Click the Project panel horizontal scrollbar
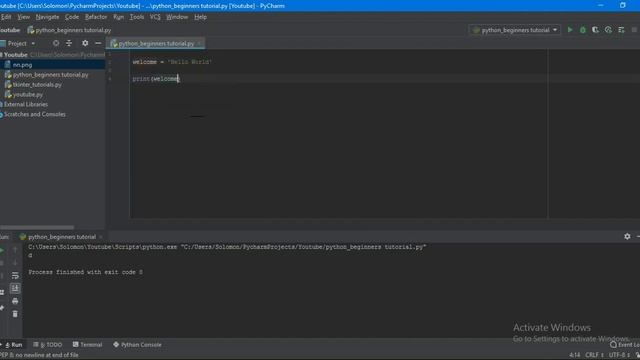Image resolution: width=640 pixels, height=360 pixels. pos(37,227)
